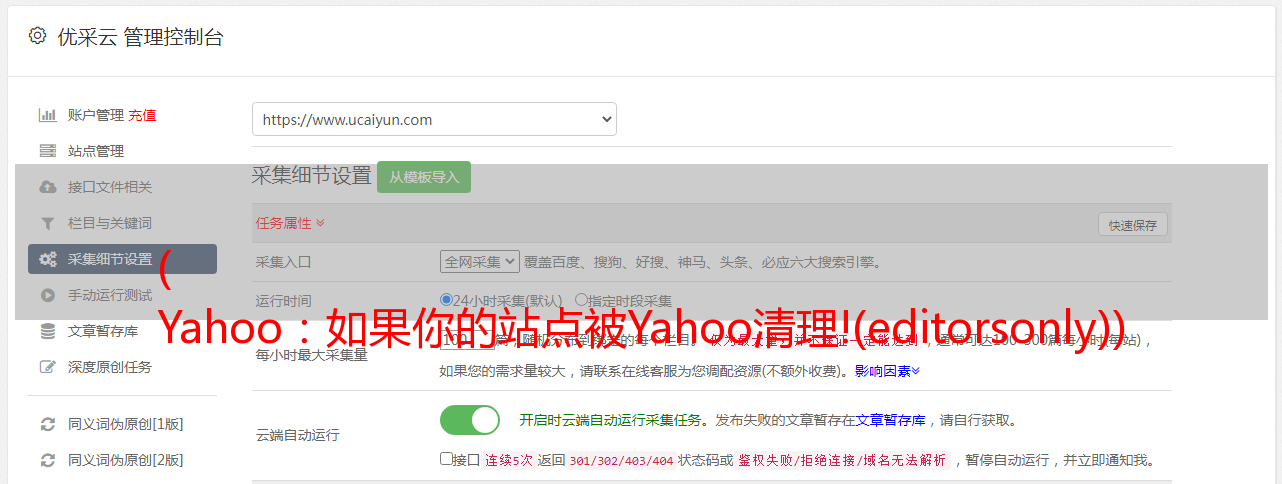Click the bar chart icon next to 账户管理
Screen dimensions: 1282x484
pos(47,115)
